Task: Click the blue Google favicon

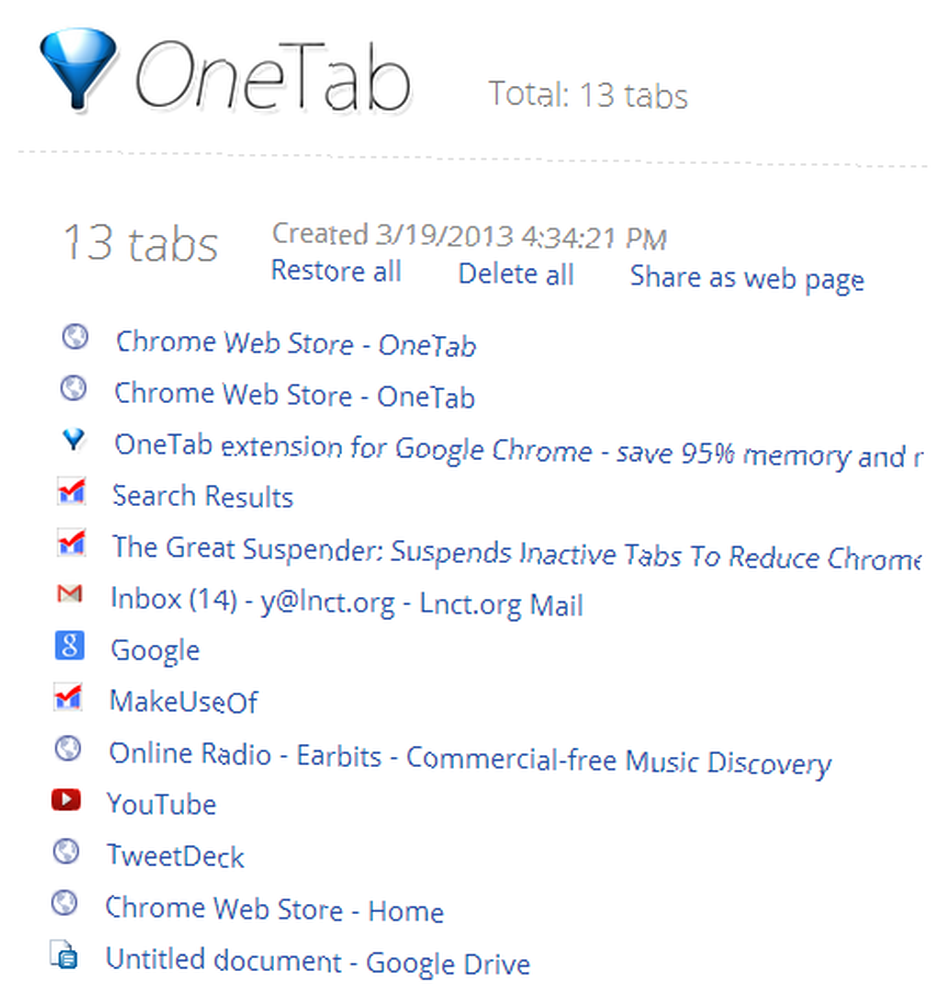Action: coord(70,645)
